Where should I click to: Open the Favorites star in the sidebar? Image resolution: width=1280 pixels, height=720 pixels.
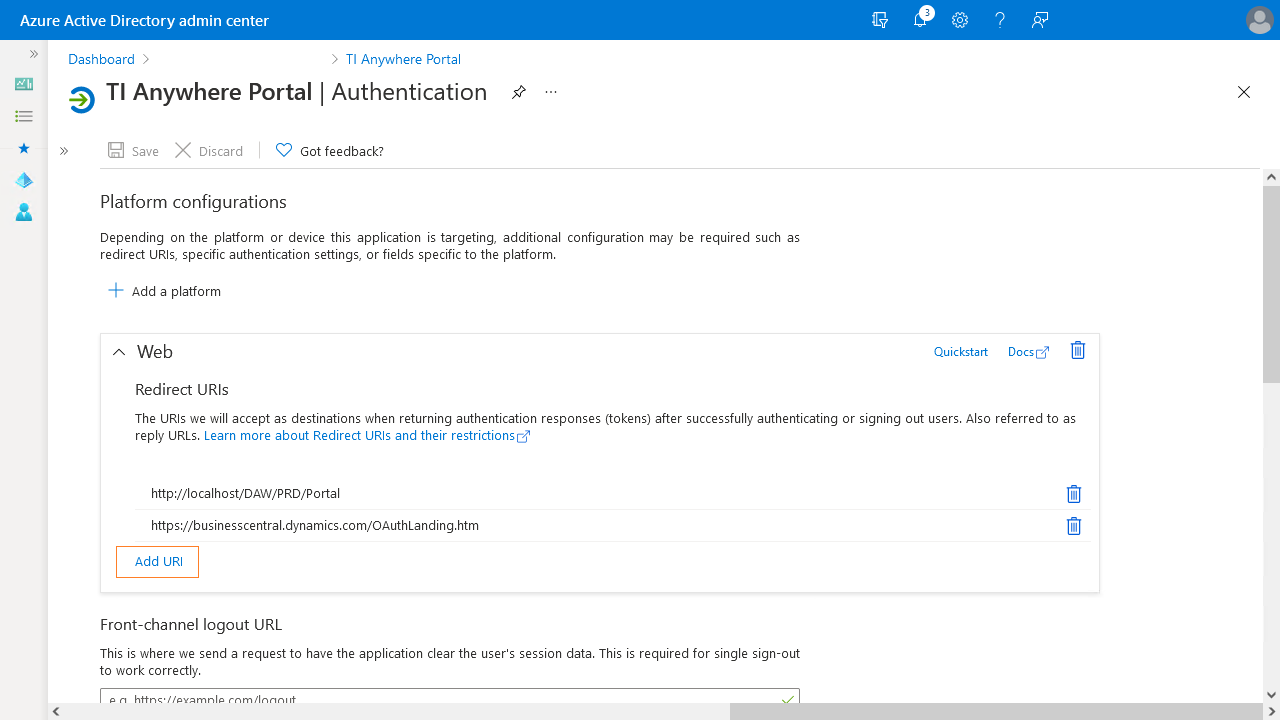[24, 148]
